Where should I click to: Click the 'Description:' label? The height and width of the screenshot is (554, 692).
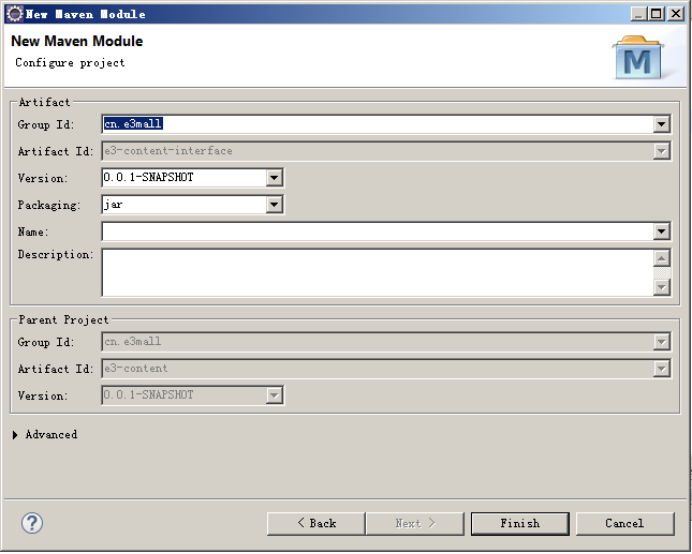[56, 255]
